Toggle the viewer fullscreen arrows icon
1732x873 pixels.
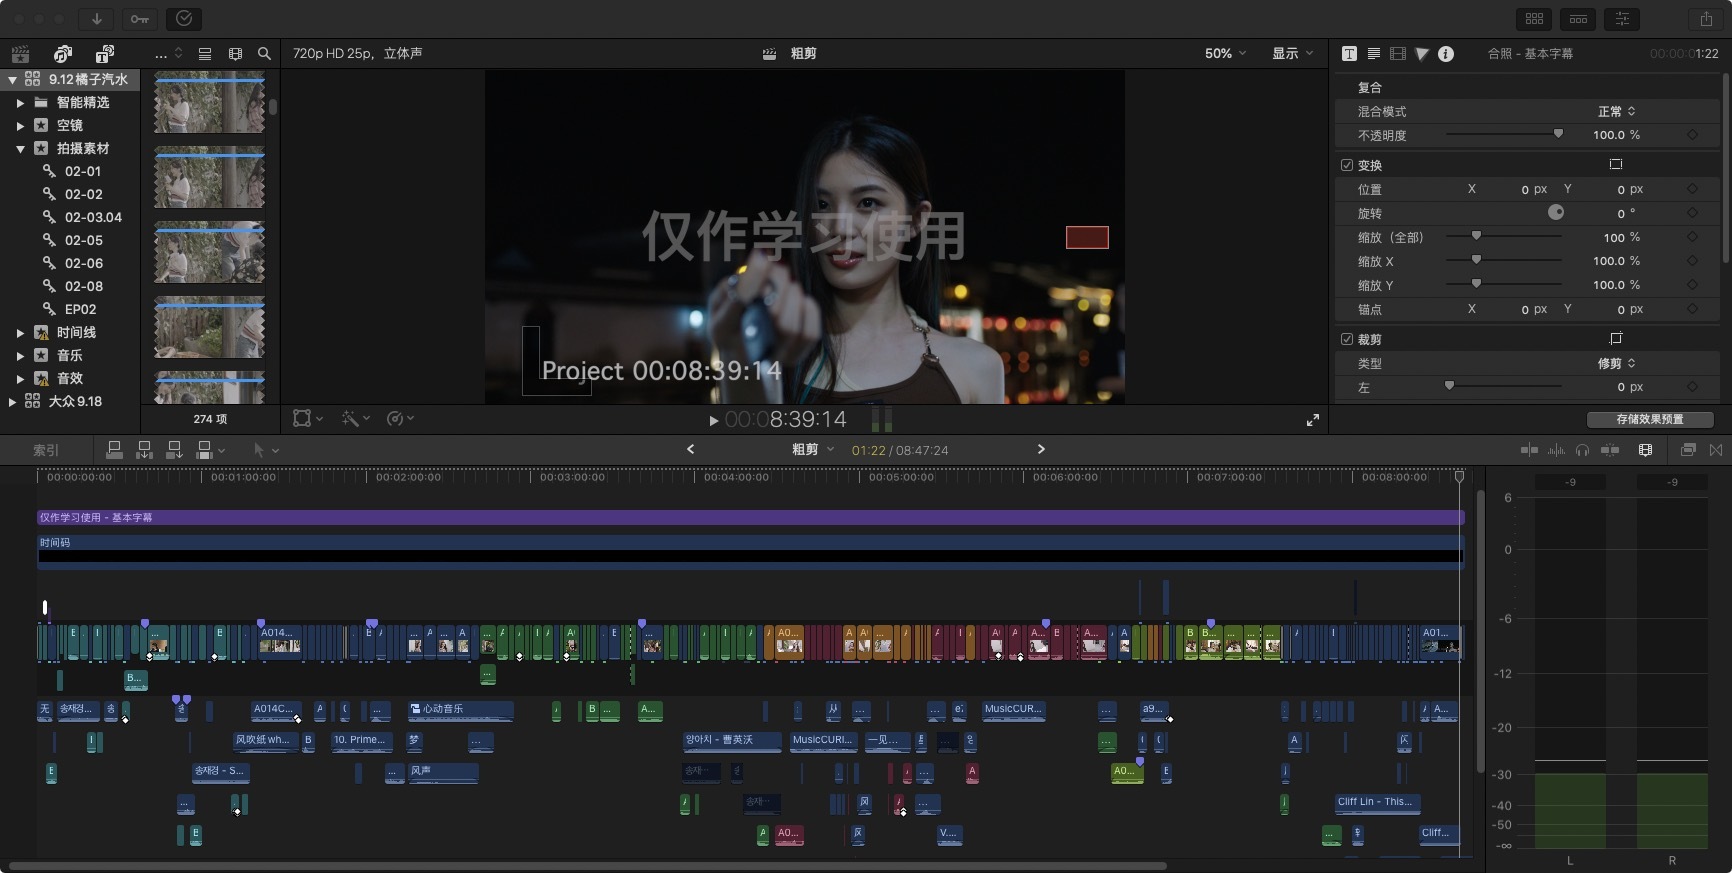click(x=1313, y=420)
